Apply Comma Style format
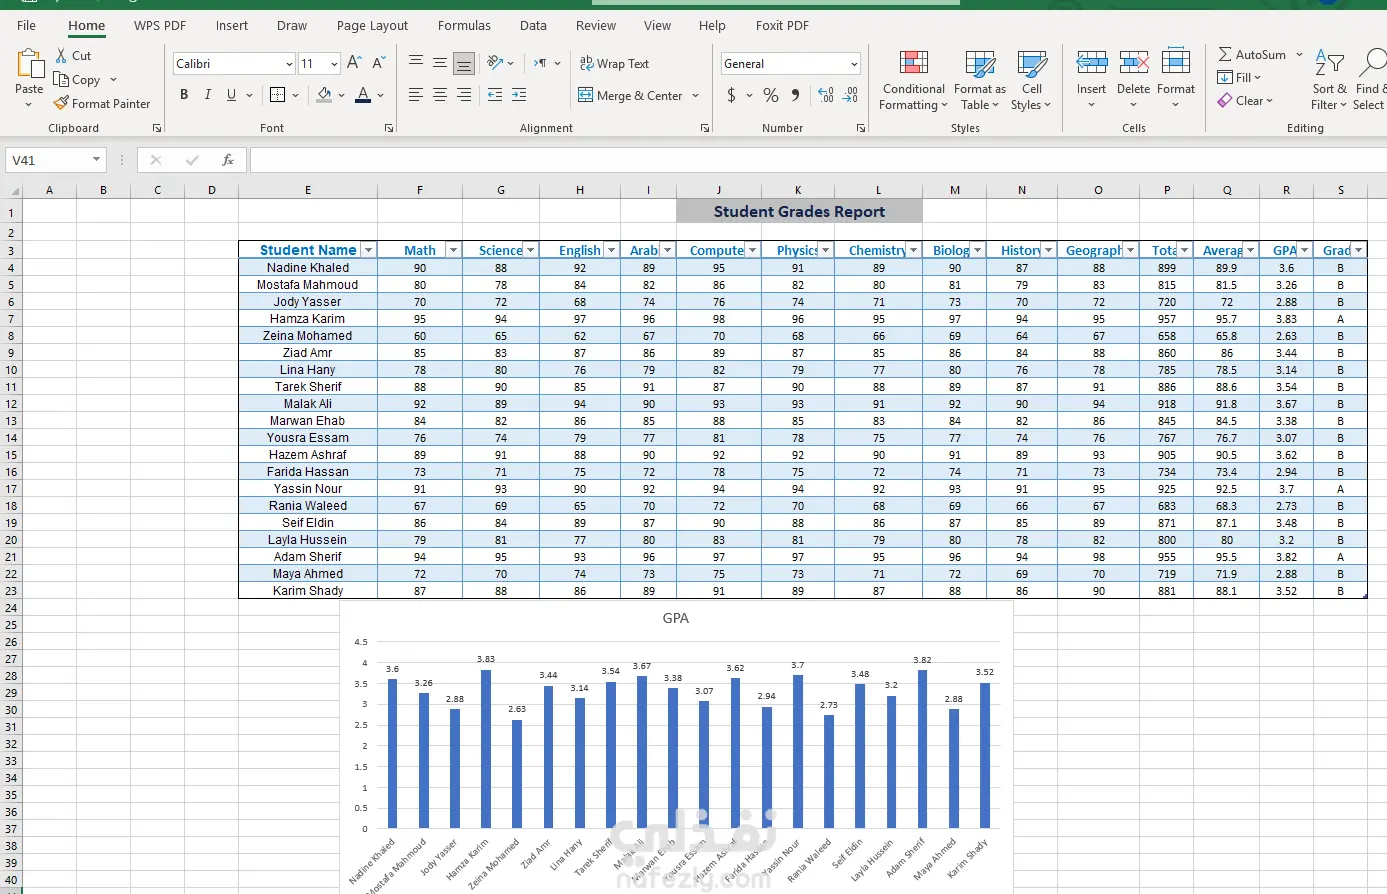The image size is (1387, 894). pos(795,95)
